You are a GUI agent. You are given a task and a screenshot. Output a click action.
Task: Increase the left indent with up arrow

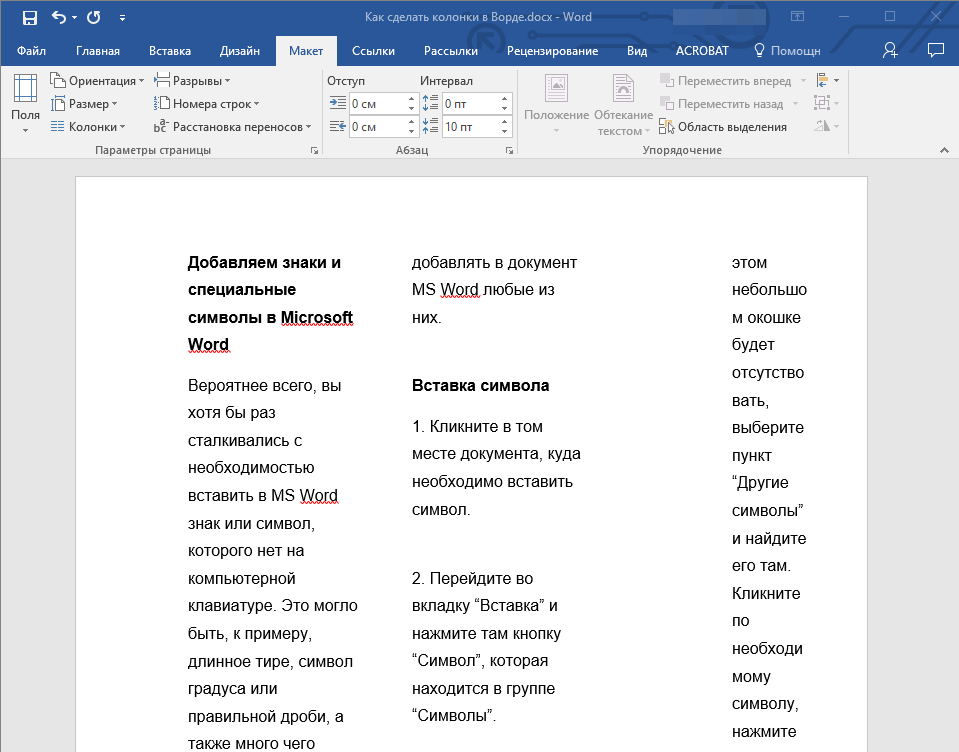click(x=411, y=98)
